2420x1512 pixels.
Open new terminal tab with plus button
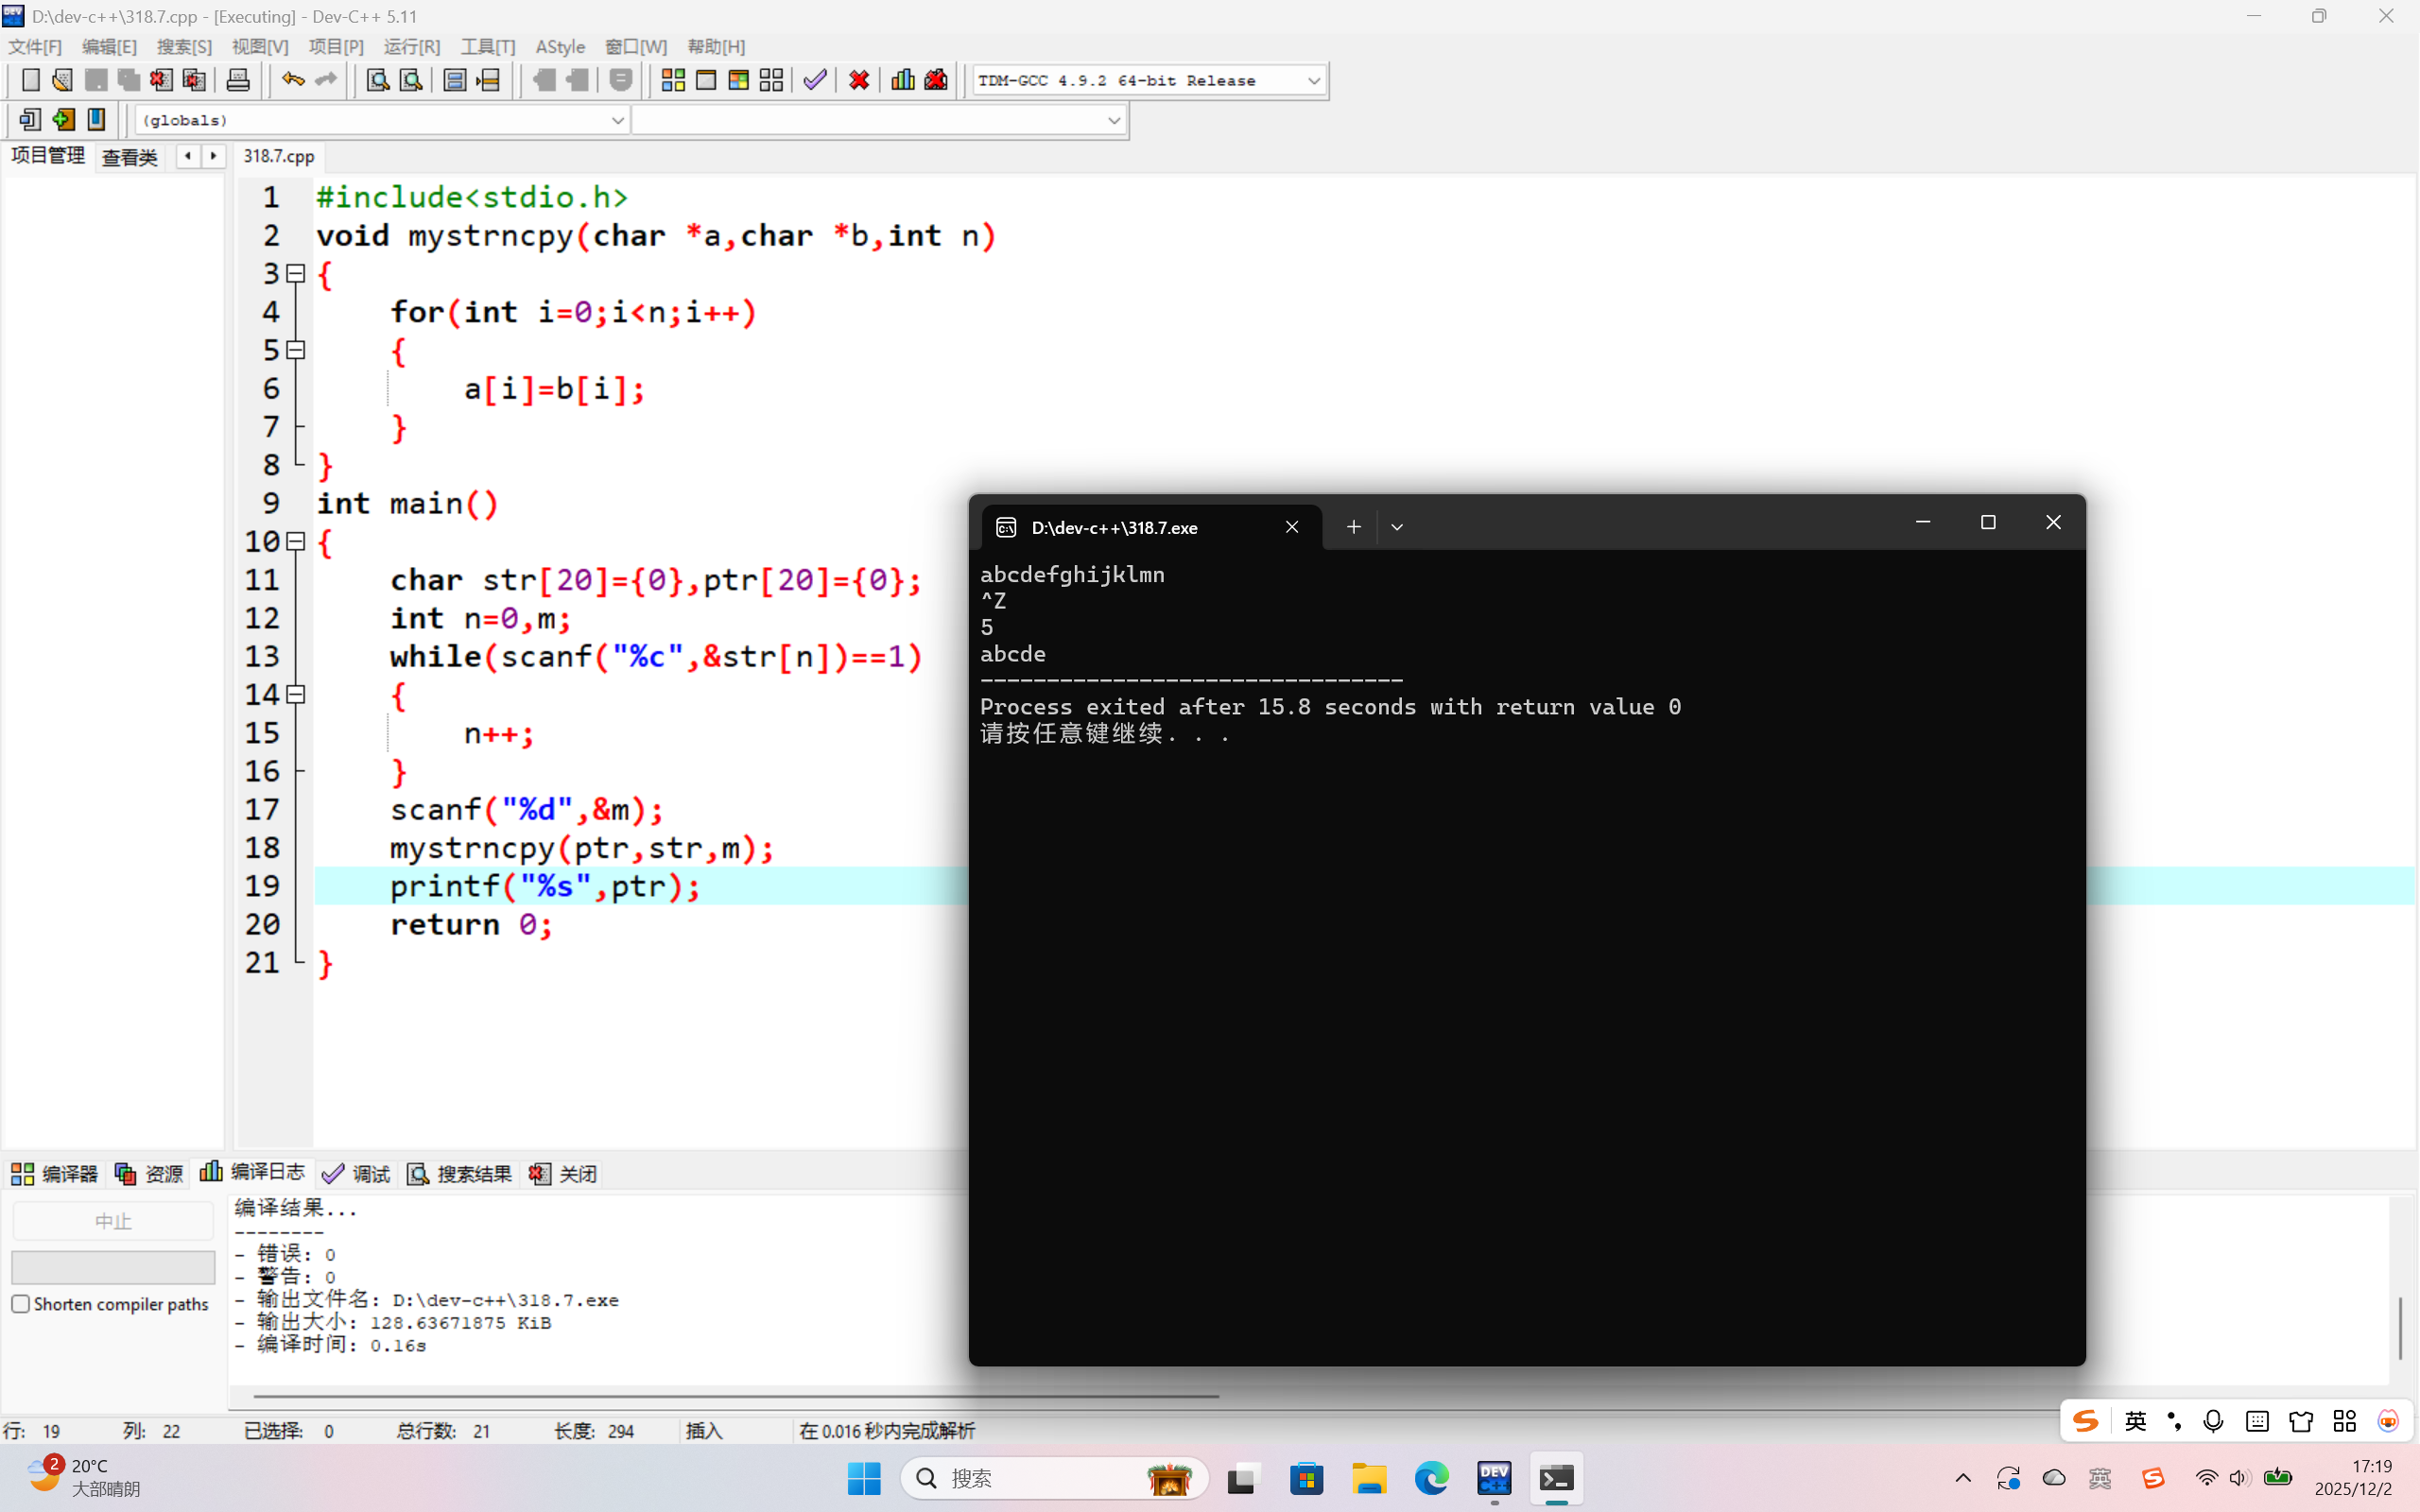coord(1353,527)
